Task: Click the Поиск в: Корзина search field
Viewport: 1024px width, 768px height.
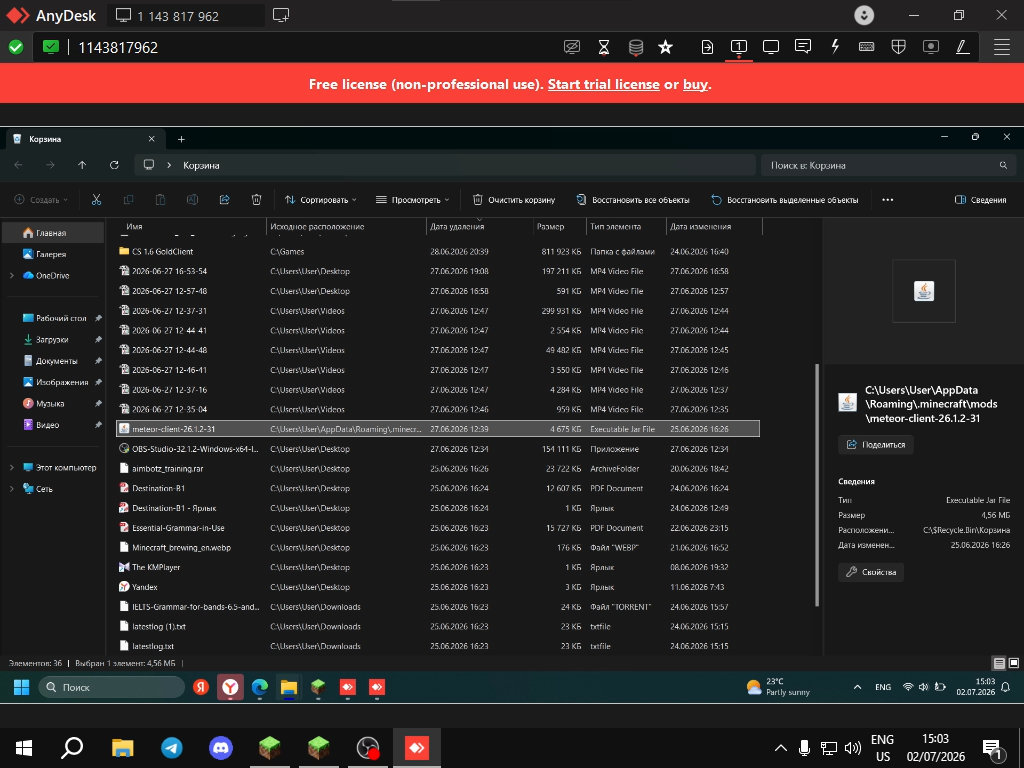Action: pos(888,165)
